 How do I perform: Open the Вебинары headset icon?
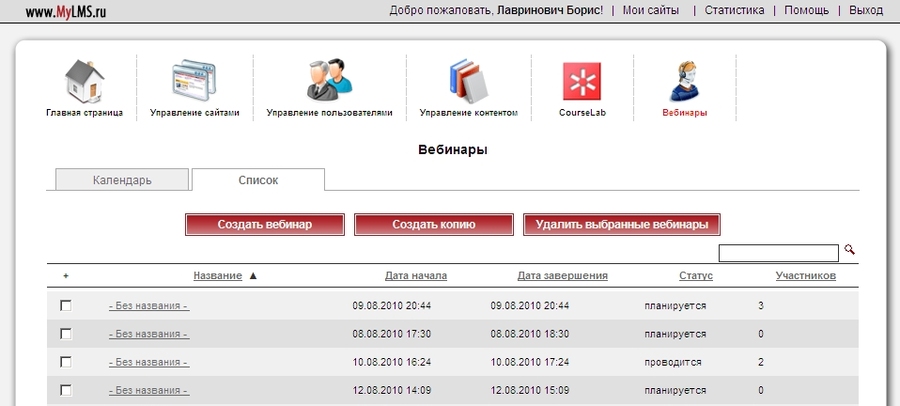[684, 82]
